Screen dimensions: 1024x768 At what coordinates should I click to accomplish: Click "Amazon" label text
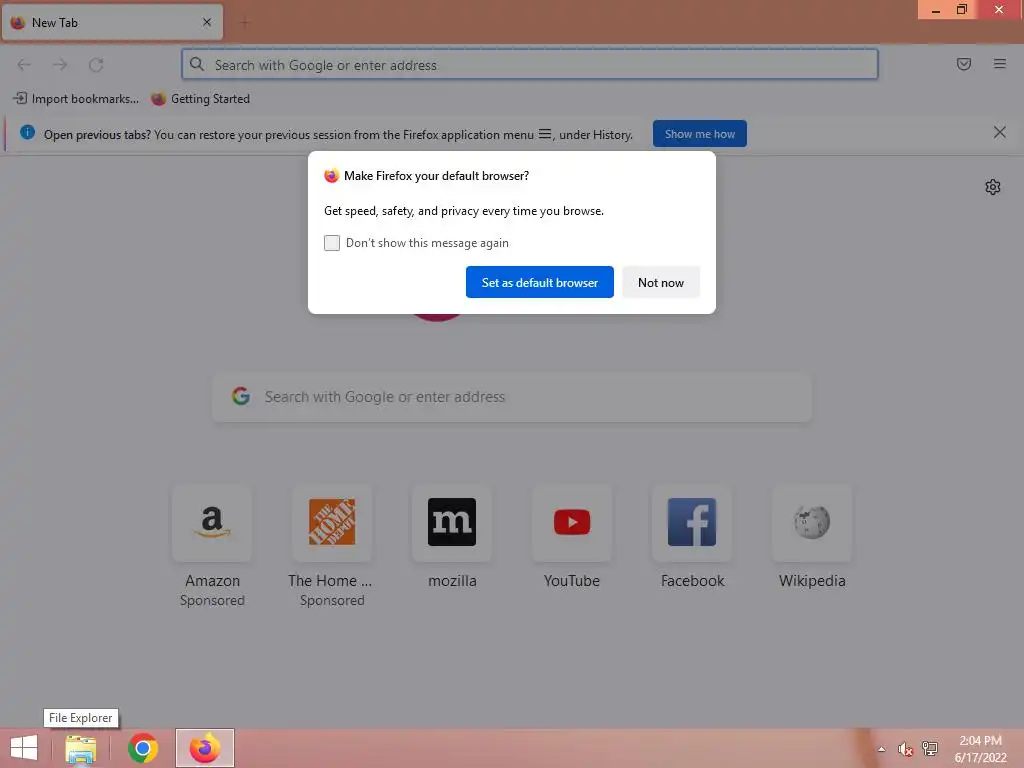(212, 581)
